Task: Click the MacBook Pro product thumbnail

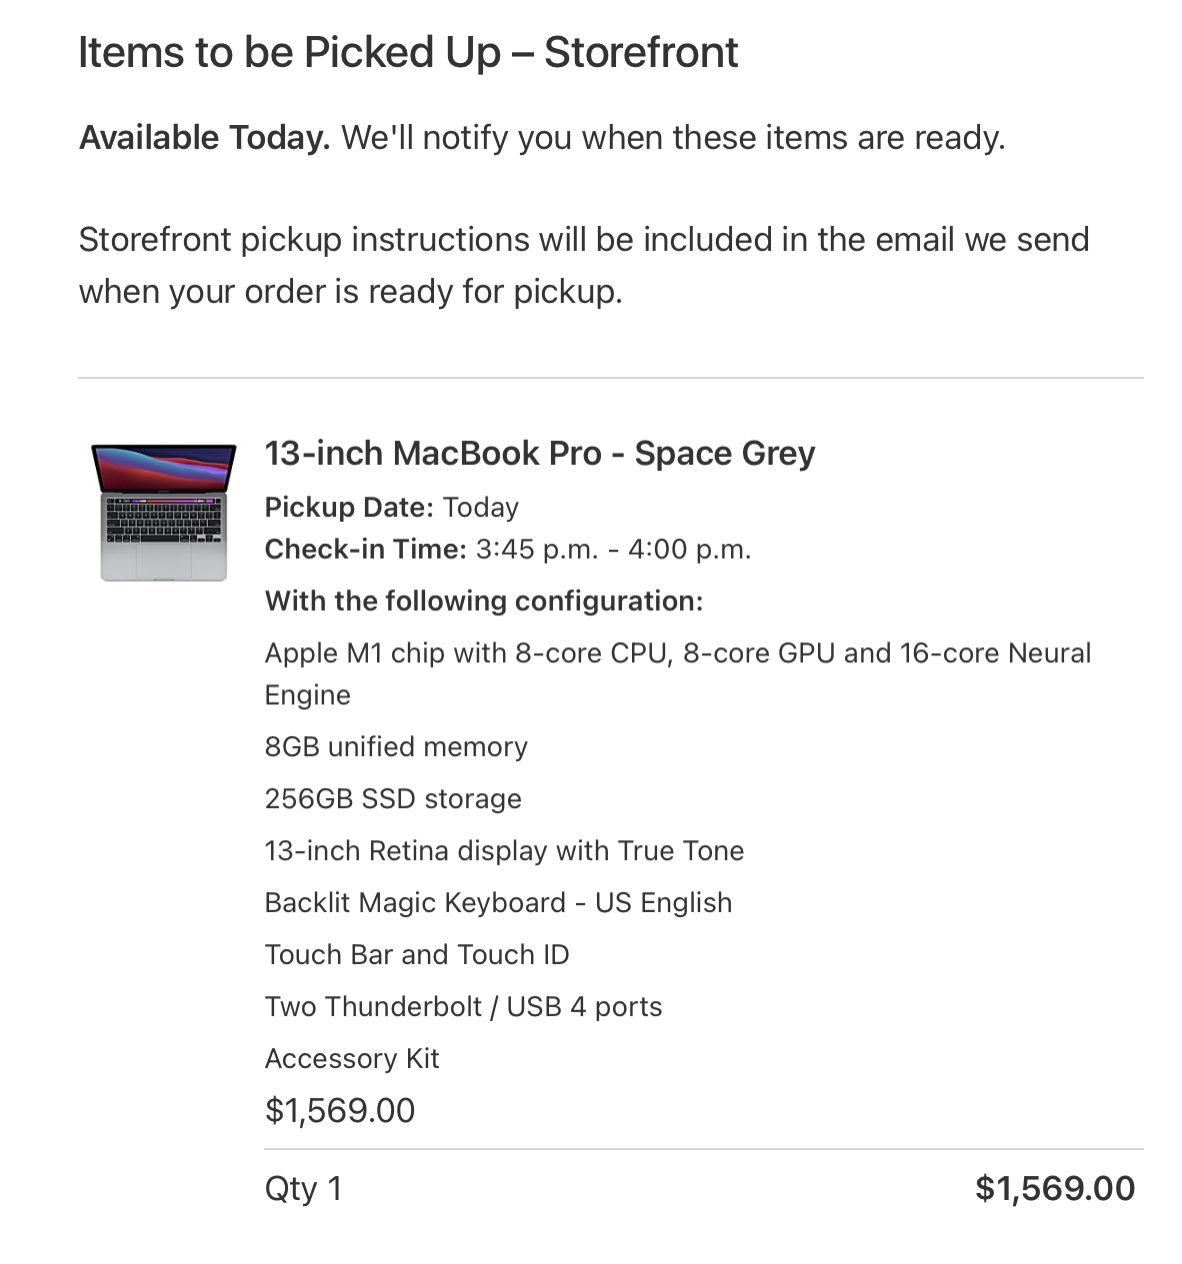Action: click(164, 512)
